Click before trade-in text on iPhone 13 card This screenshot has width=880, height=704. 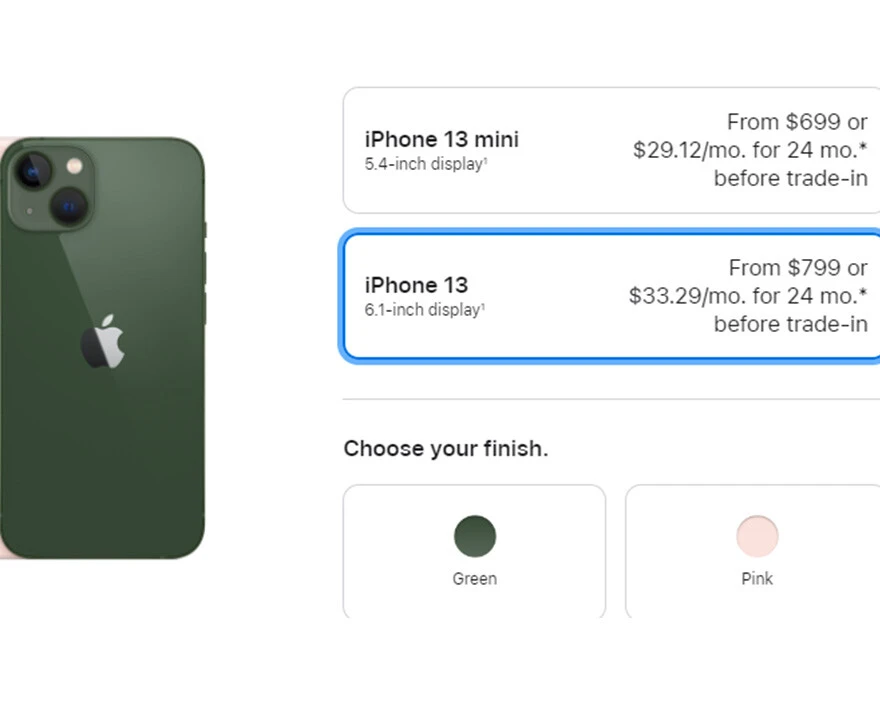click(x=790, y=324)
